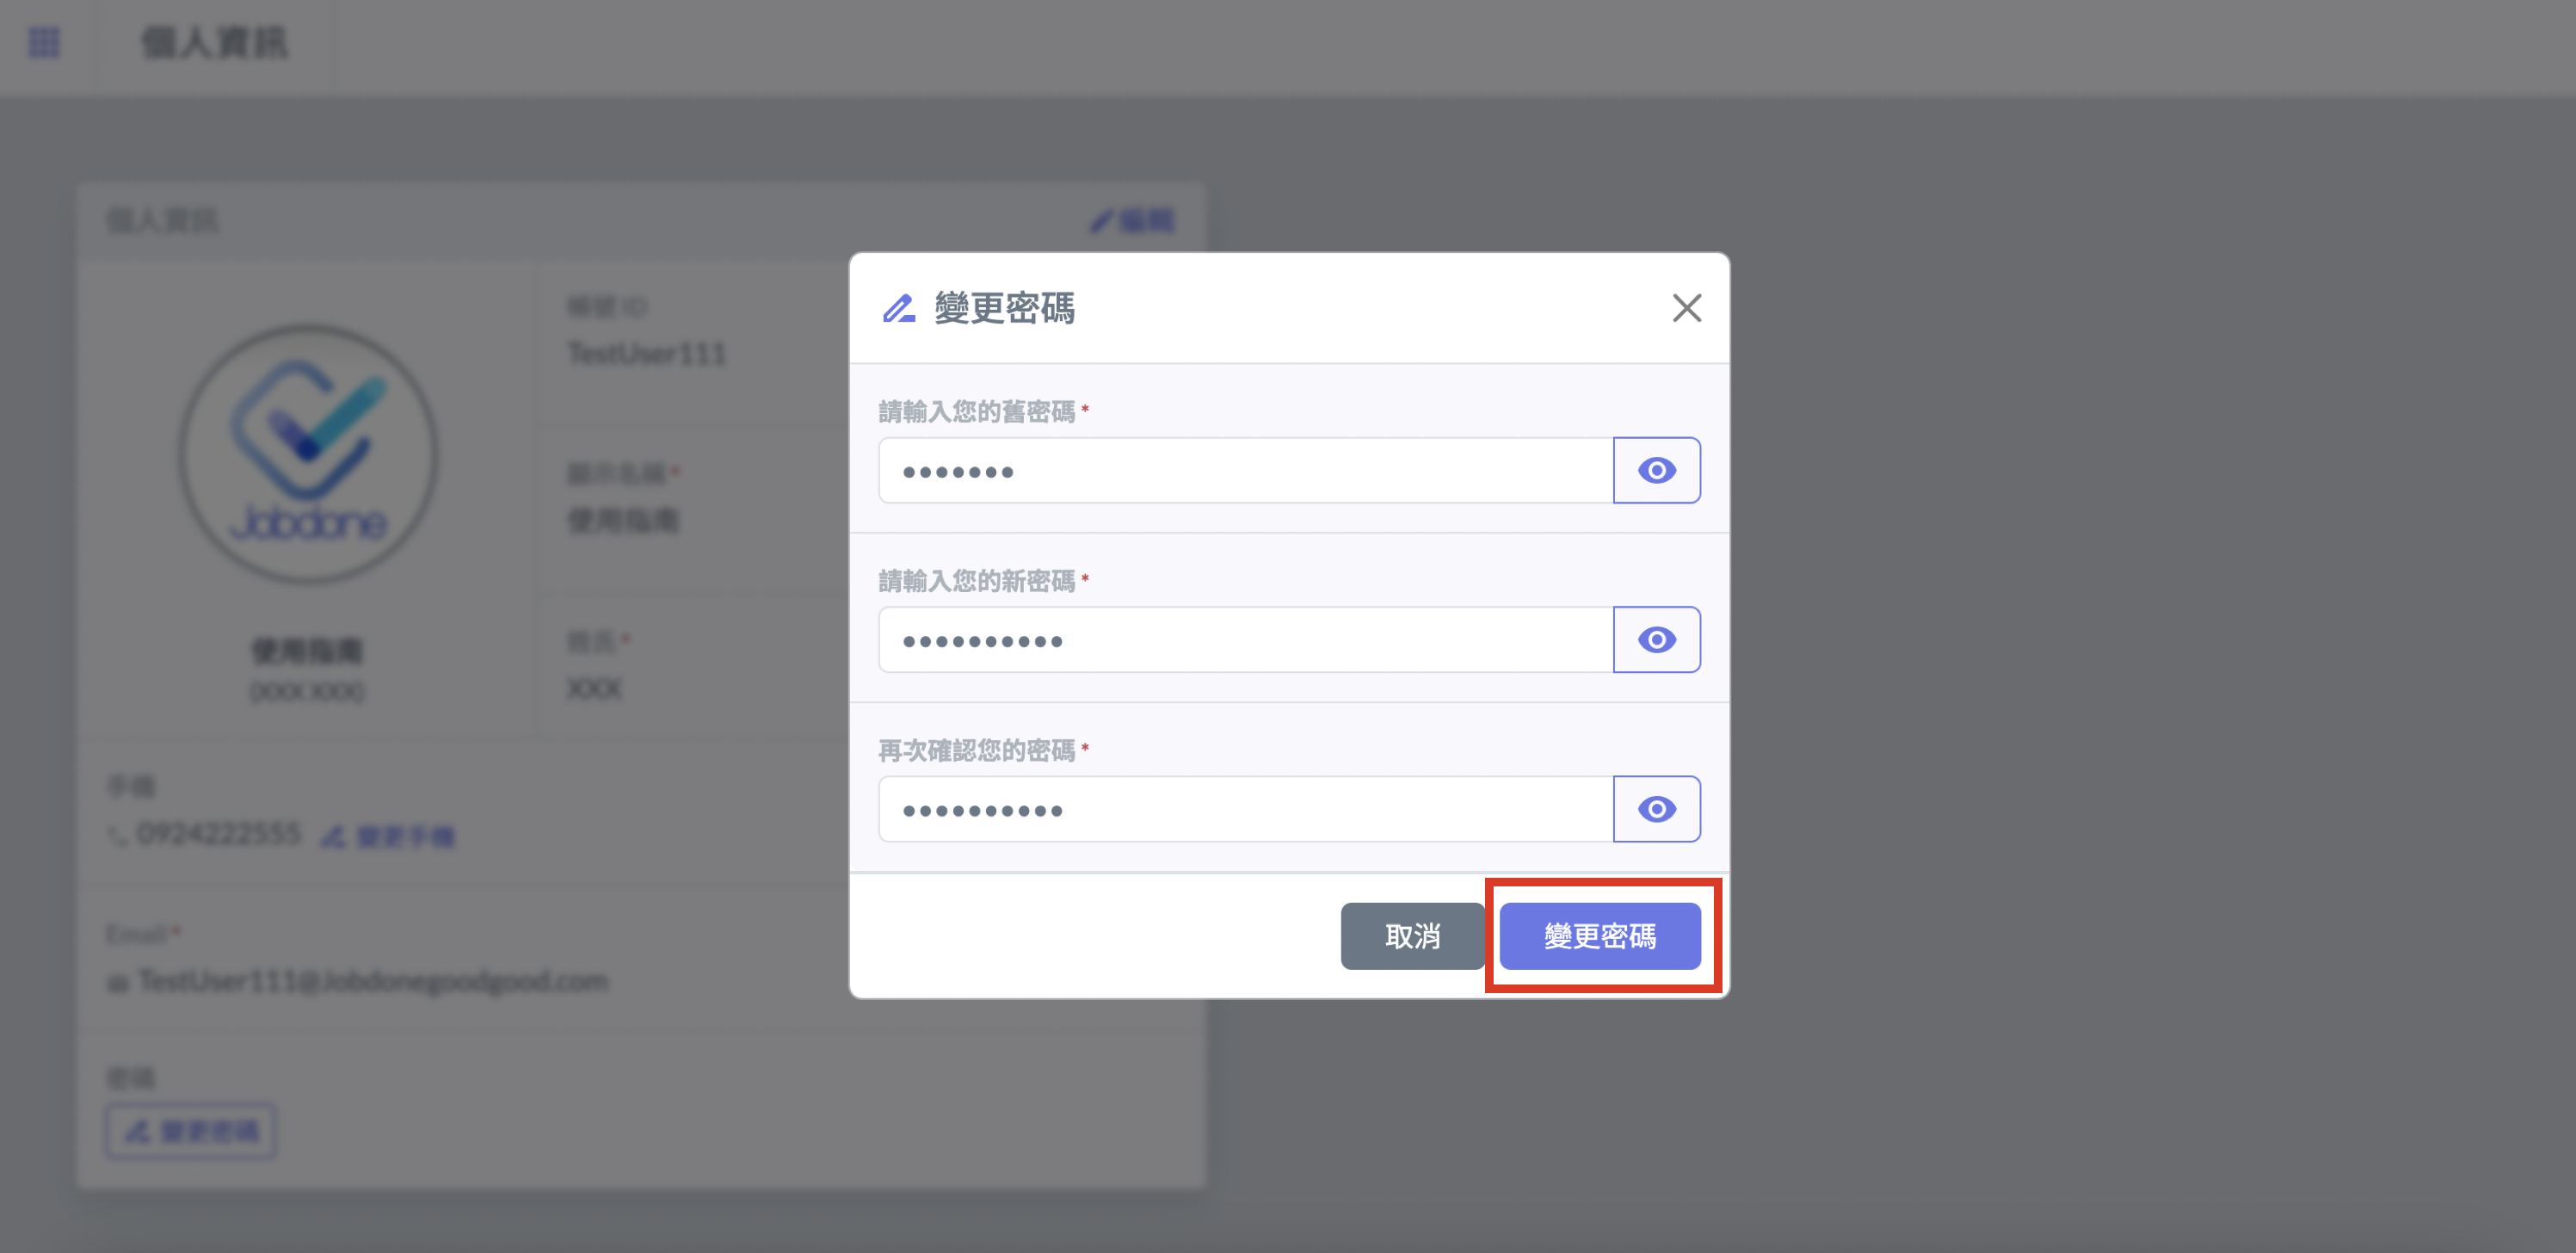
Task: Focus the old password input field
Action: [1244, 470]
